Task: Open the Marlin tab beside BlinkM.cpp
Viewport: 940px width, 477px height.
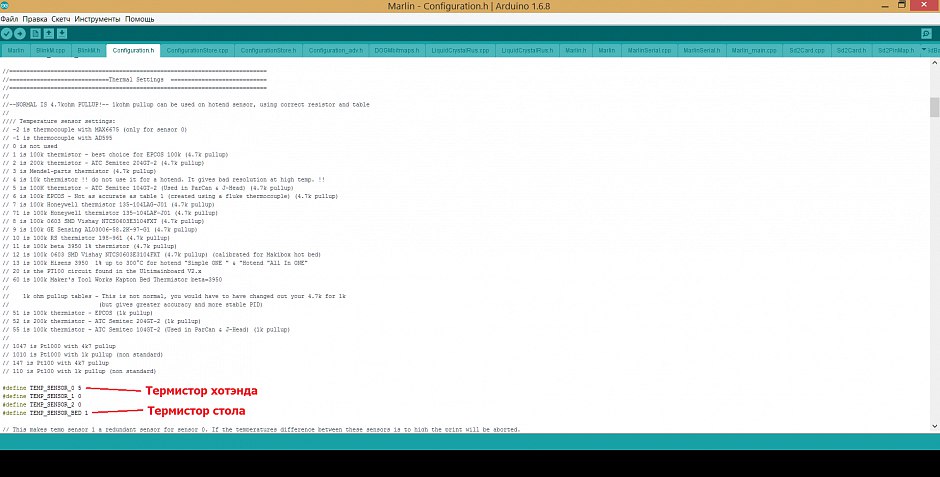Action: [16, 50]
